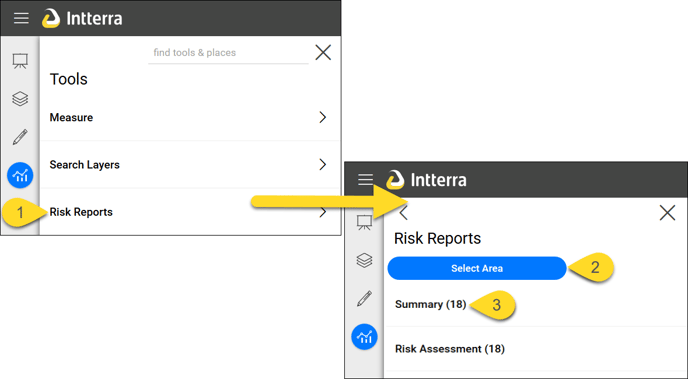Image resolution: width=688 pixels, height=379 pixels.
Task: Open the Measure tool row
Action: click(190, 117)
